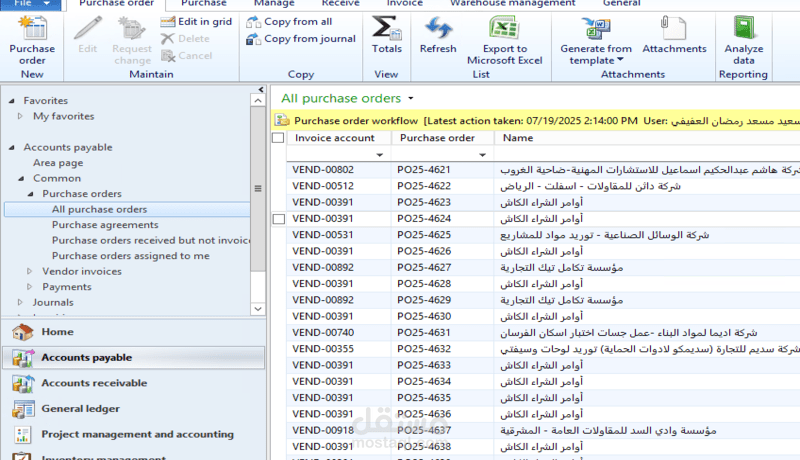This screenshot has width=800, height=460.
Task: Sort by Purchase order column header
Action: 443,138
